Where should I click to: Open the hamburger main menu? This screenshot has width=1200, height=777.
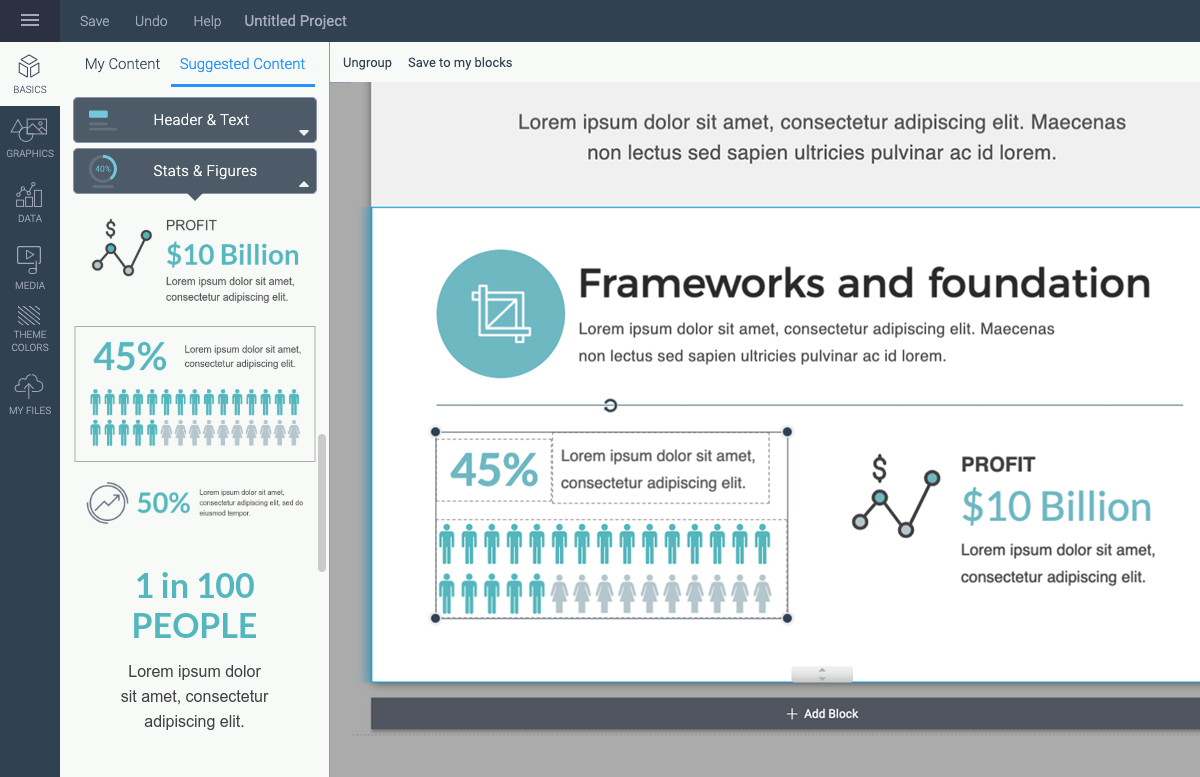(x=30, y=21)
